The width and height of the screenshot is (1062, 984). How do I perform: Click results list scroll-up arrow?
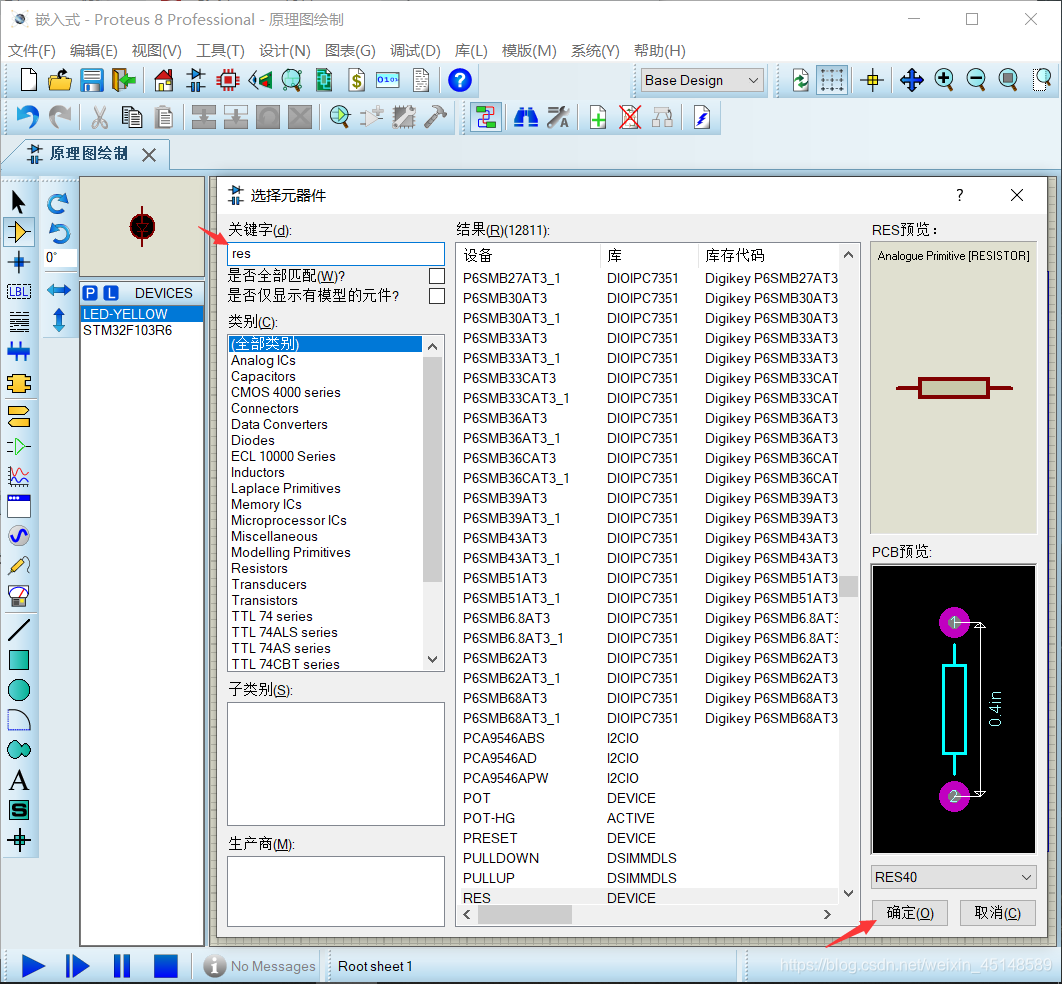coord(848,255)
